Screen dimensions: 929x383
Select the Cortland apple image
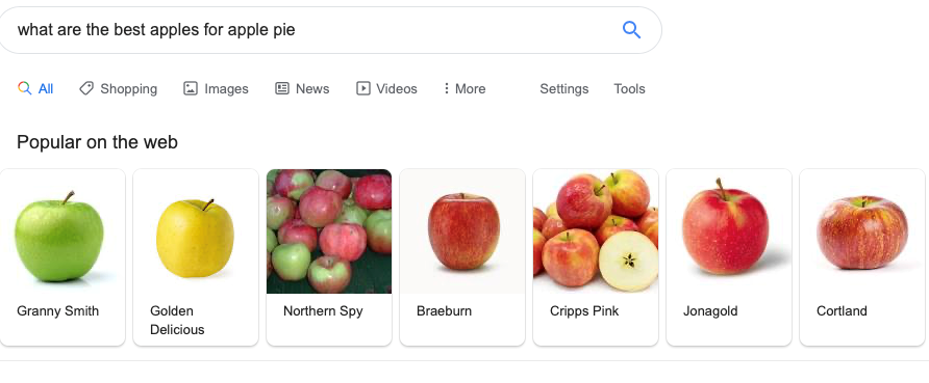coord(862,232)
